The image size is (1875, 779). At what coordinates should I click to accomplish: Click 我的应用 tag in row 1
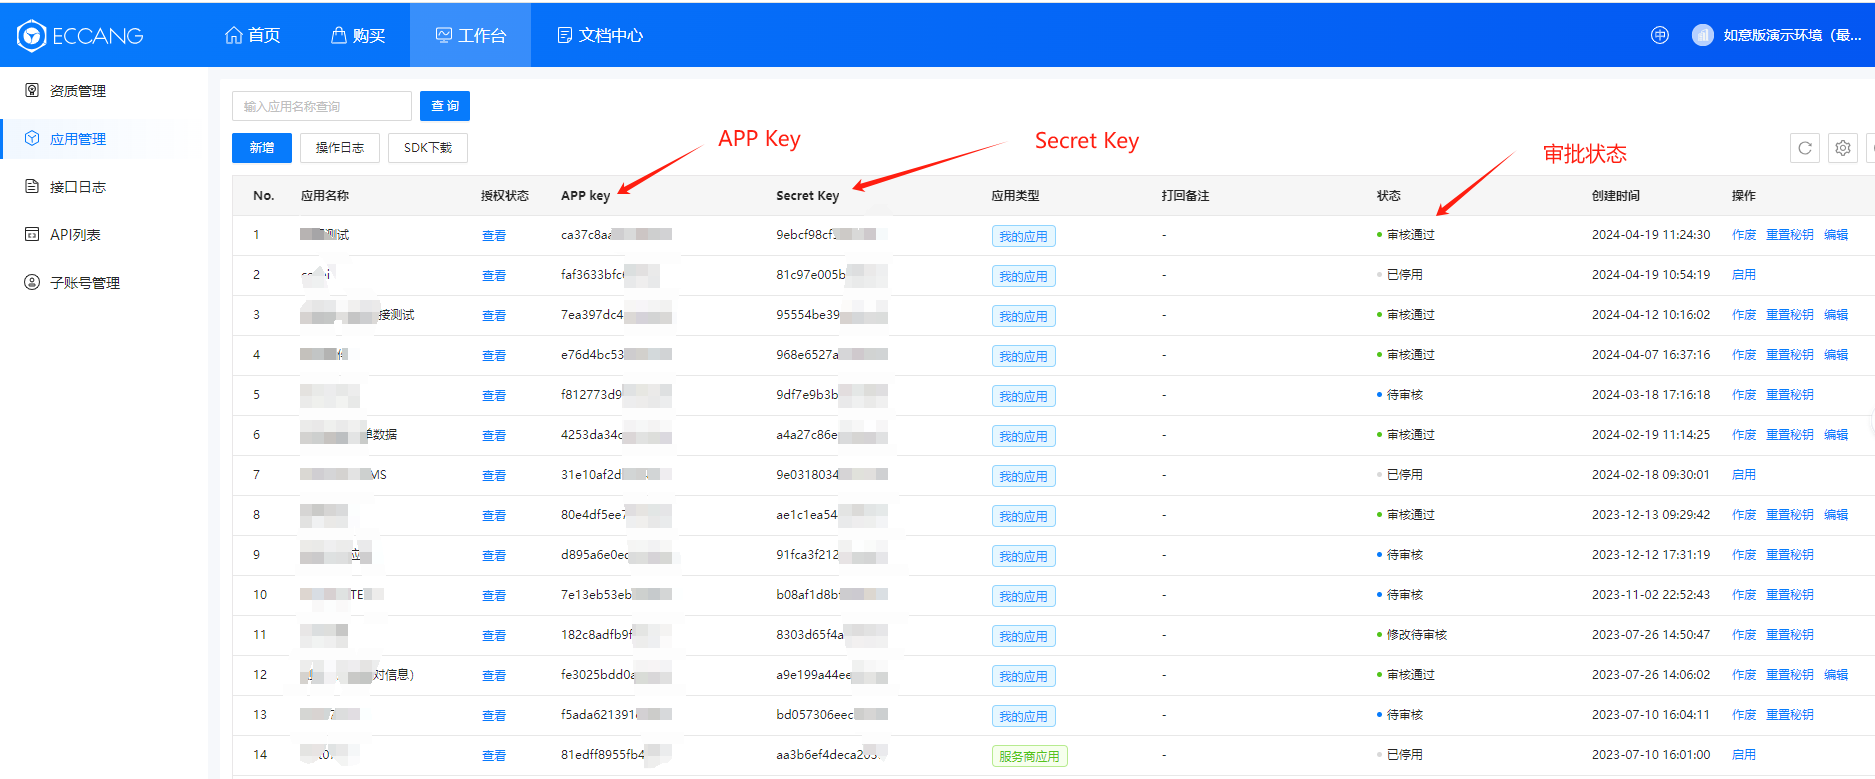click(x=1023, y=236)
